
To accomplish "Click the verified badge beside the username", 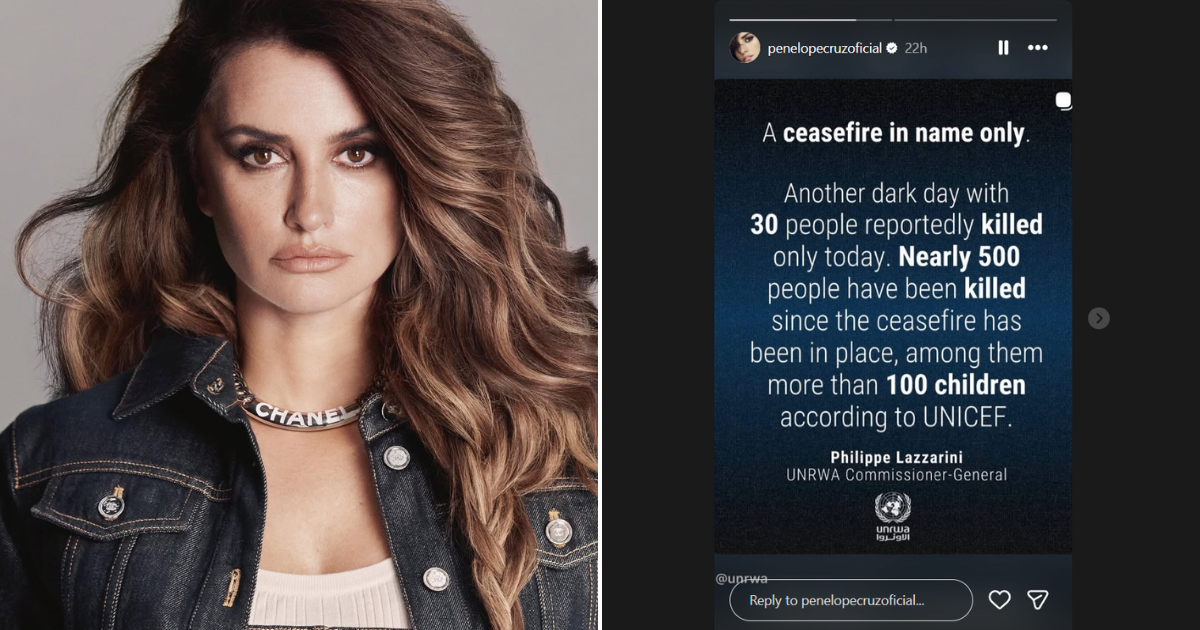I will point(892,48).
